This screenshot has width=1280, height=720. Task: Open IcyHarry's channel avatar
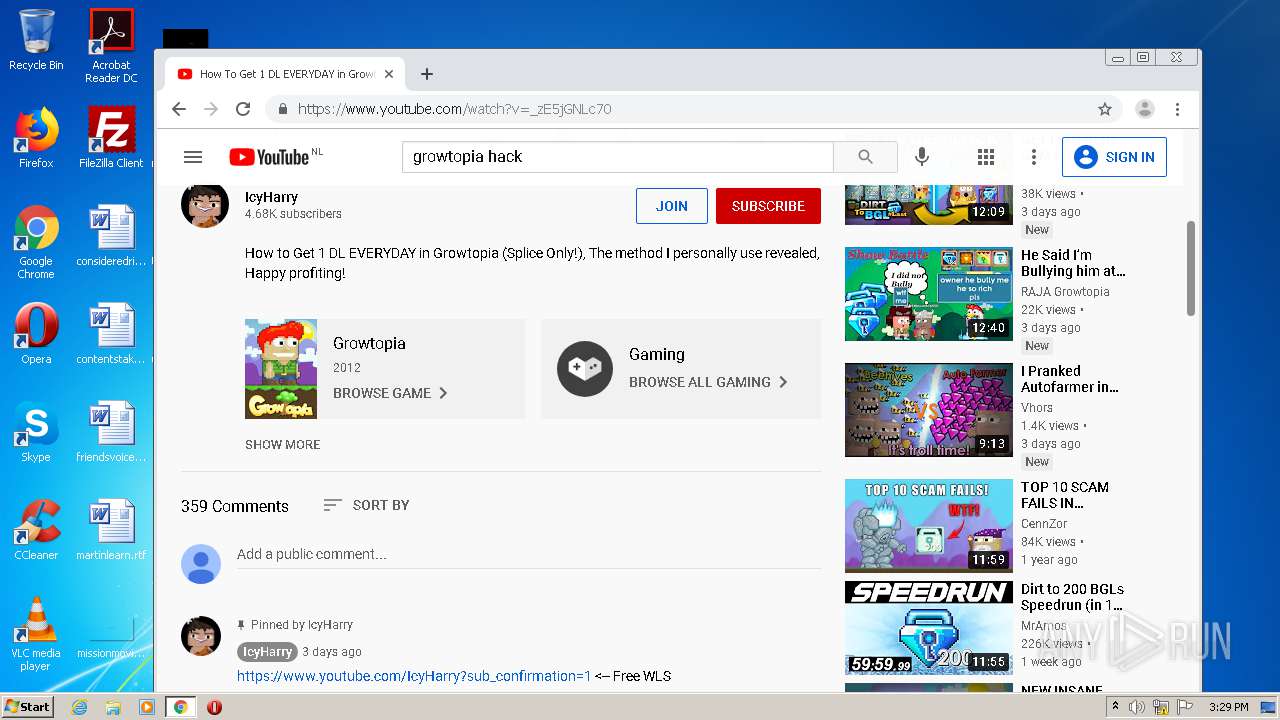click(x=204, y=205)
